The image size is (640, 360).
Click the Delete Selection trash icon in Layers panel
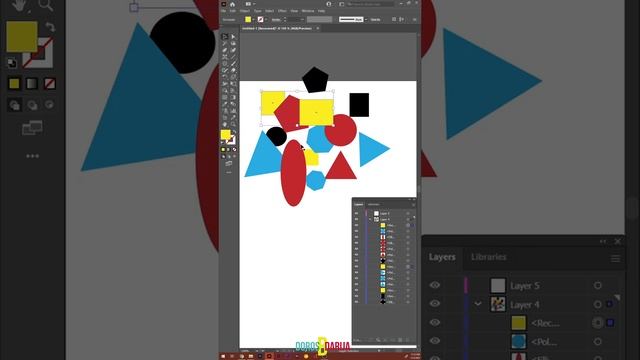(407, 340)
